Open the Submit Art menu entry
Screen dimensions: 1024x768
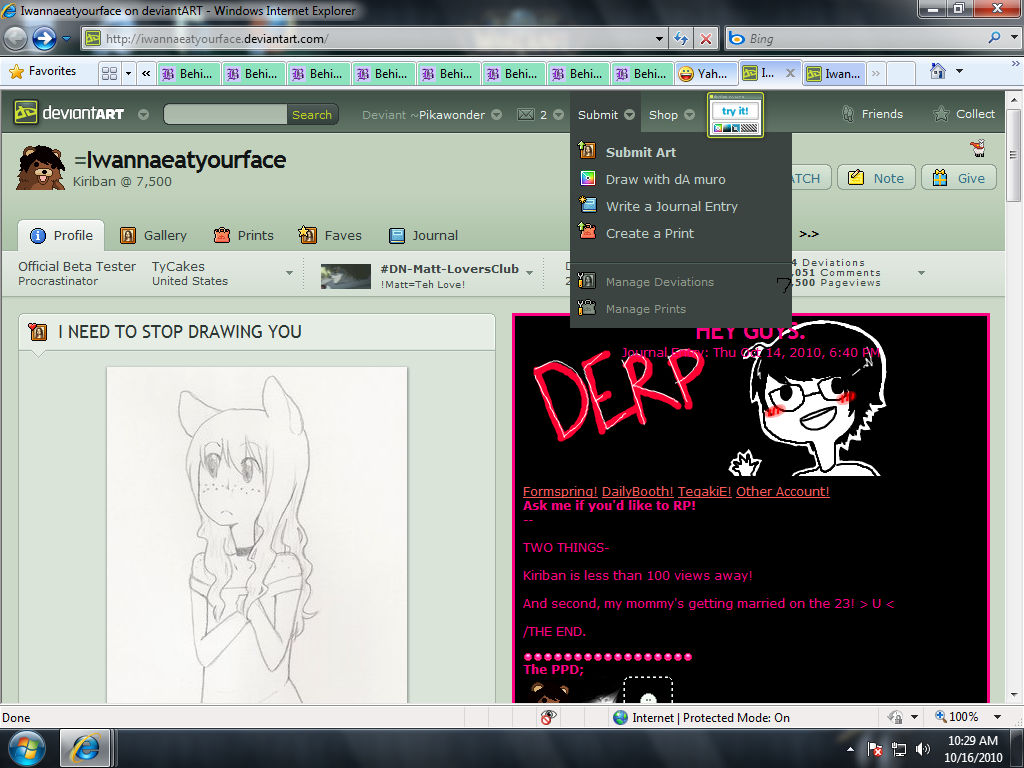tap(640, 152)
